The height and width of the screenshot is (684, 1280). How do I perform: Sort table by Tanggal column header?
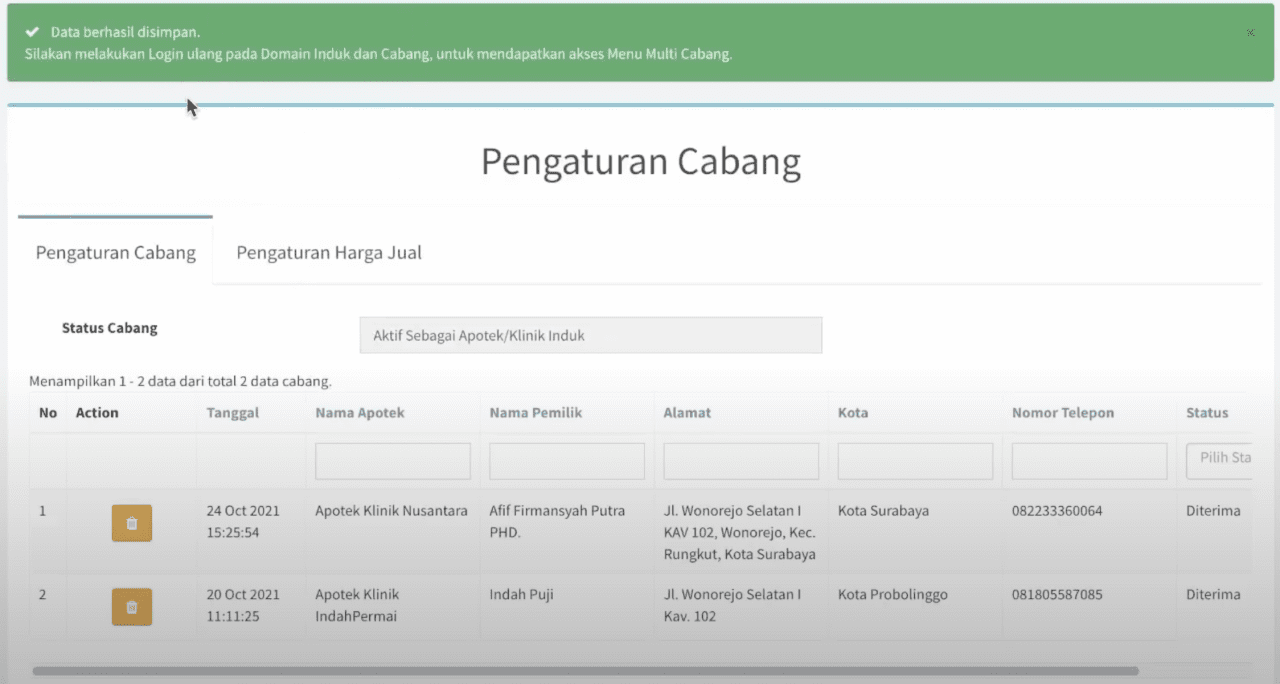pyautogui.click(x=233, y=413)
